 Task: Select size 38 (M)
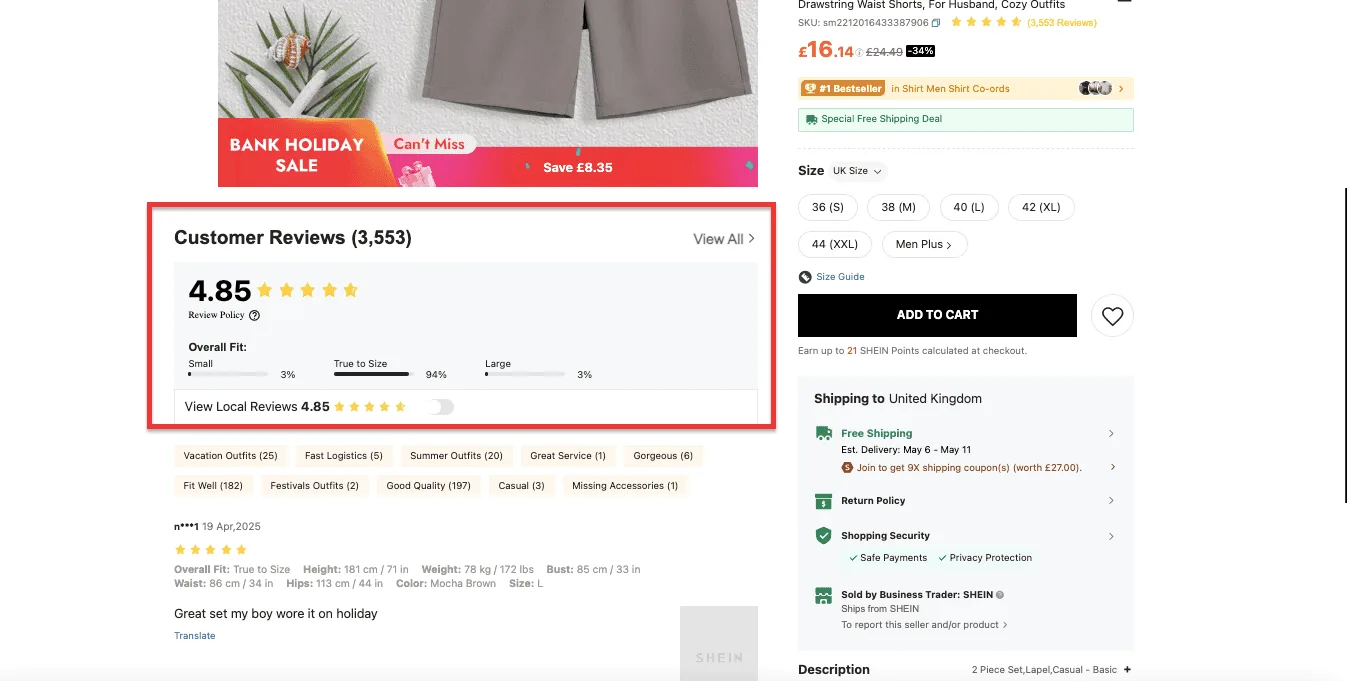[x=898, y=207]
